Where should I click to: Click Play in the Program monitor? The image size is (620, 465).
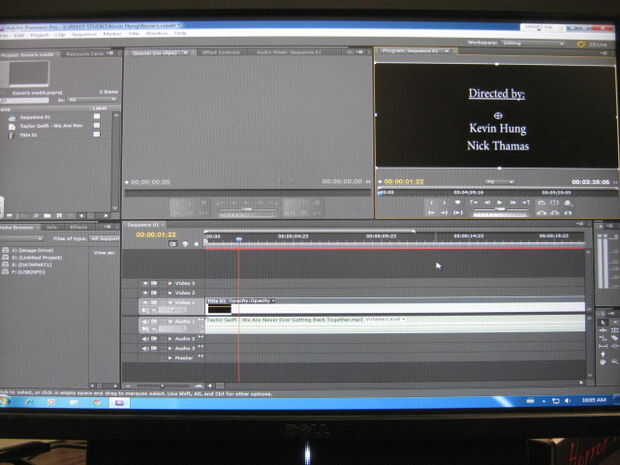pyautogui.click(x=499, y=202)
